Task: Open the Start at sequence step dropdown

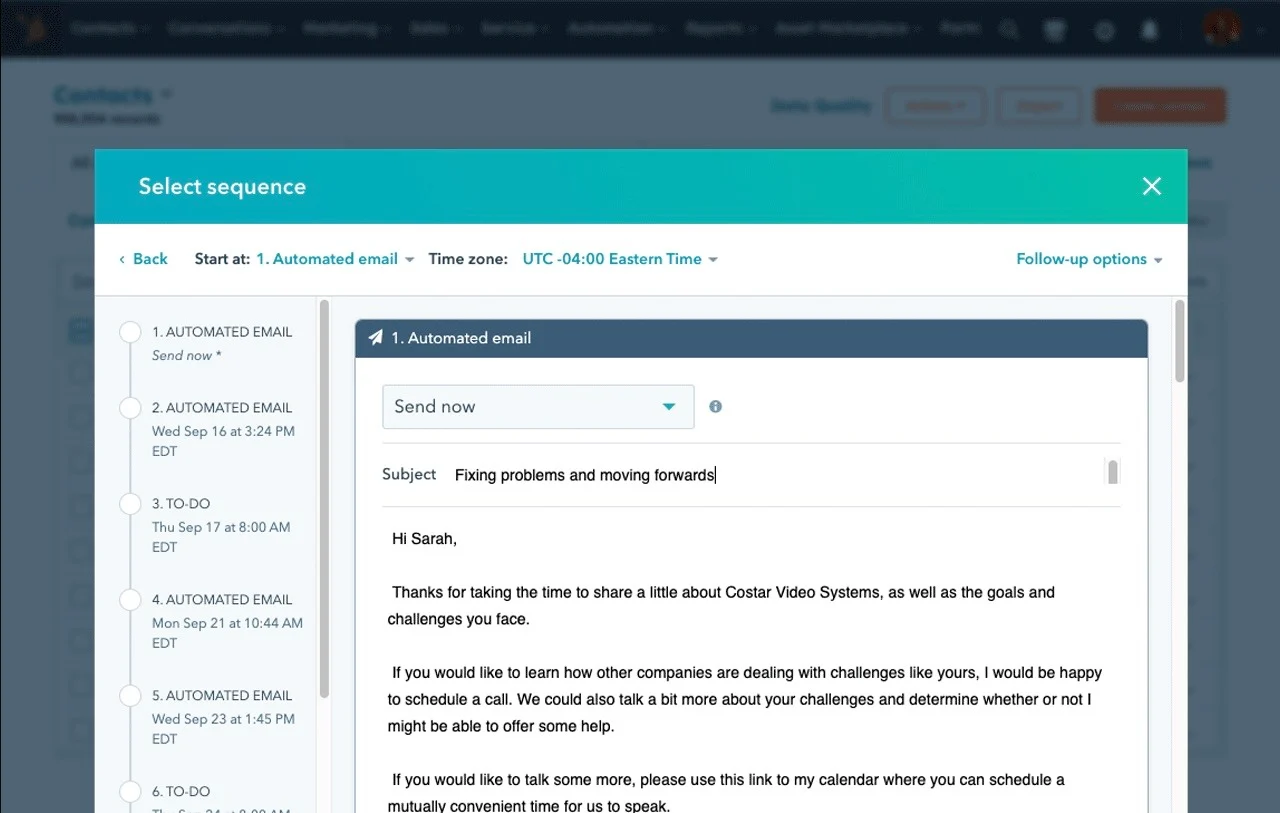Action: [335, 258]
